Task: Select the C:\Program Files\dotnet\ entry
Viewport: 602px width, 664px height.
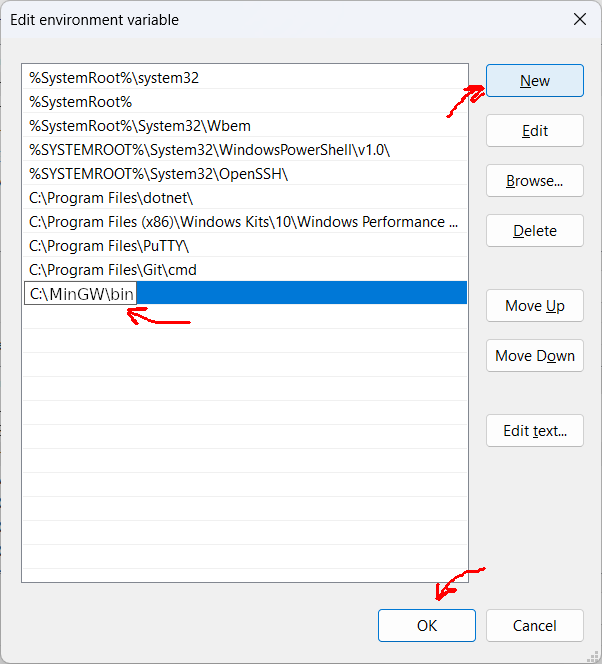Action: 245,198
